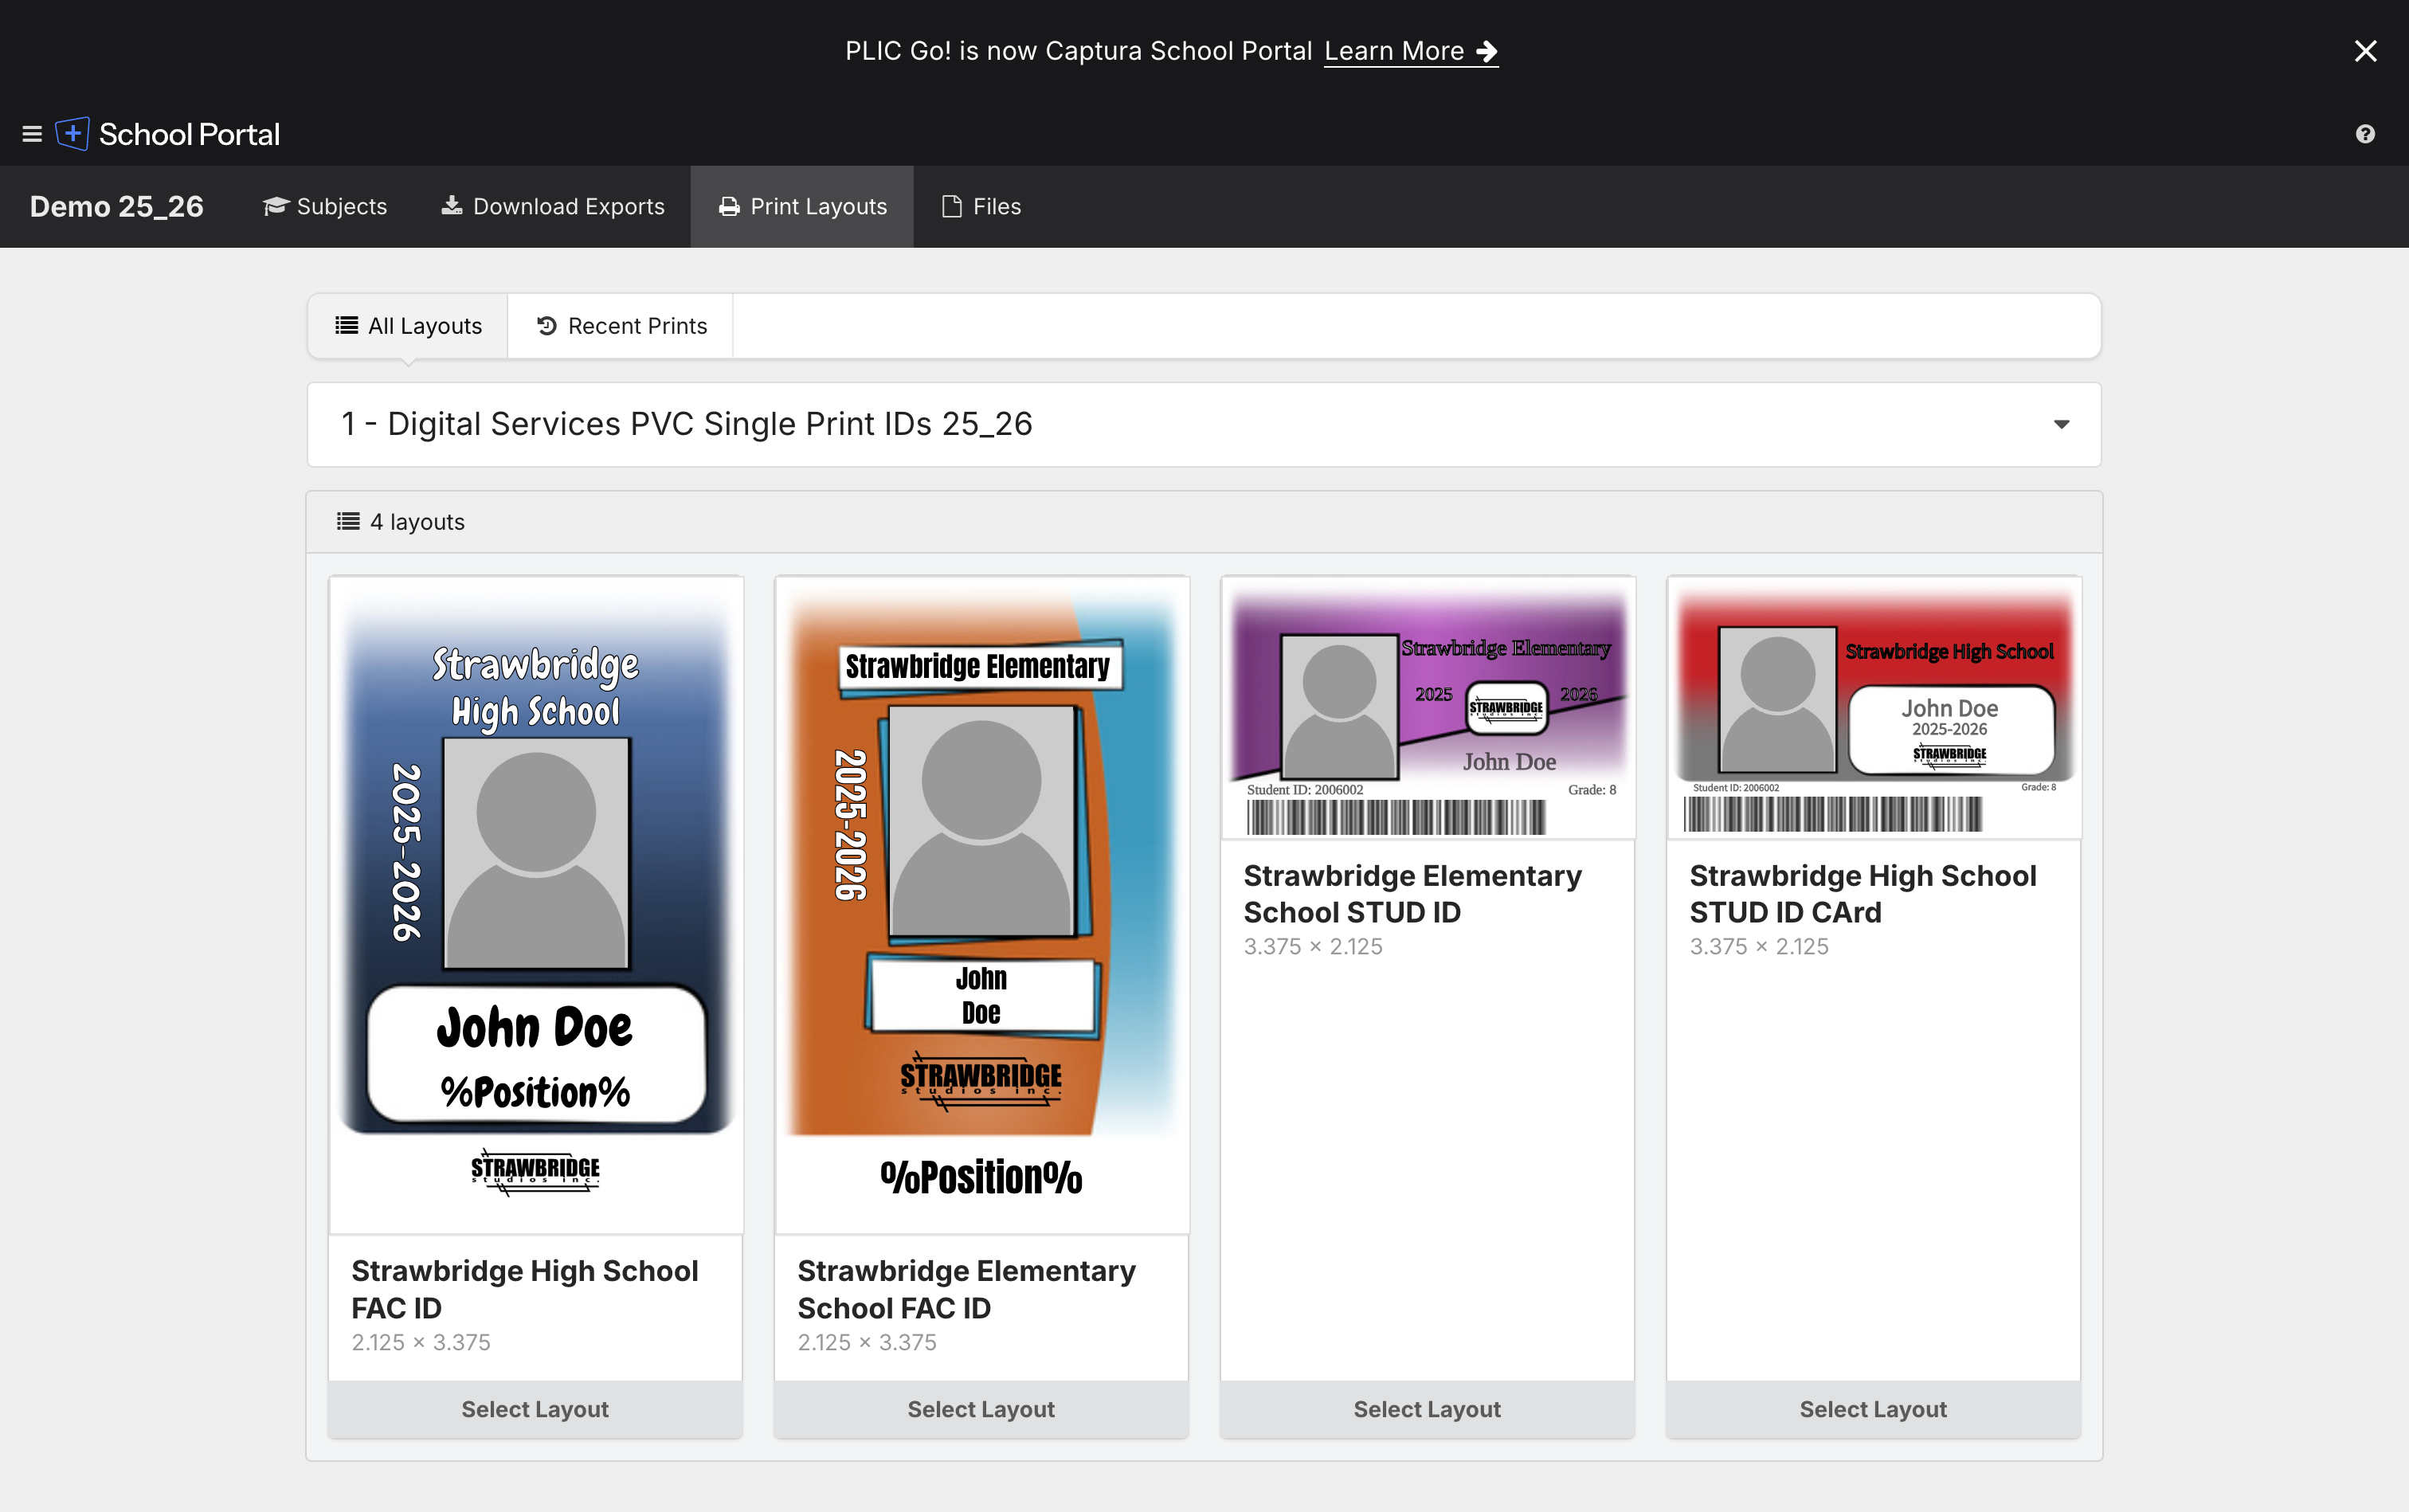Screen dimensions: 2409x1512
Task: Select Layout for Strawbridge Elementary School FAC ID
Action: pos(981,1409)
